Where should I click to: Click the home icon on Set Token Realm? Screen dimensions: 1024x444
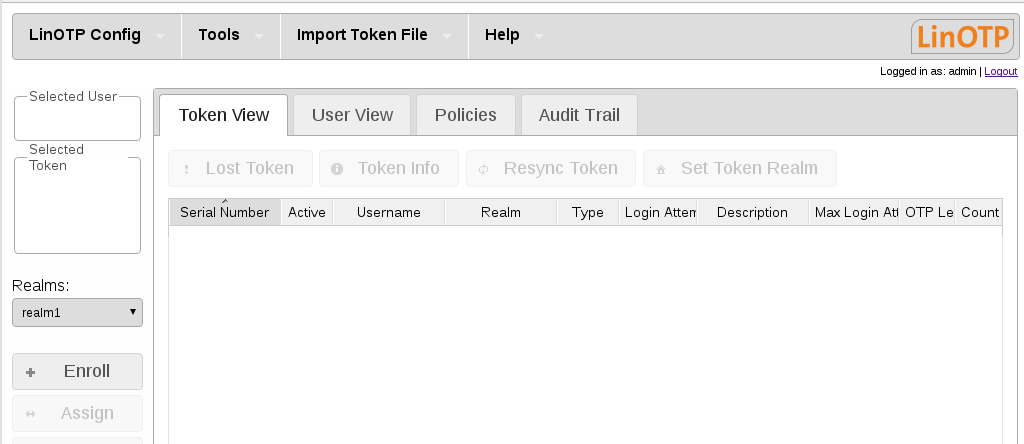pos(661,169)
